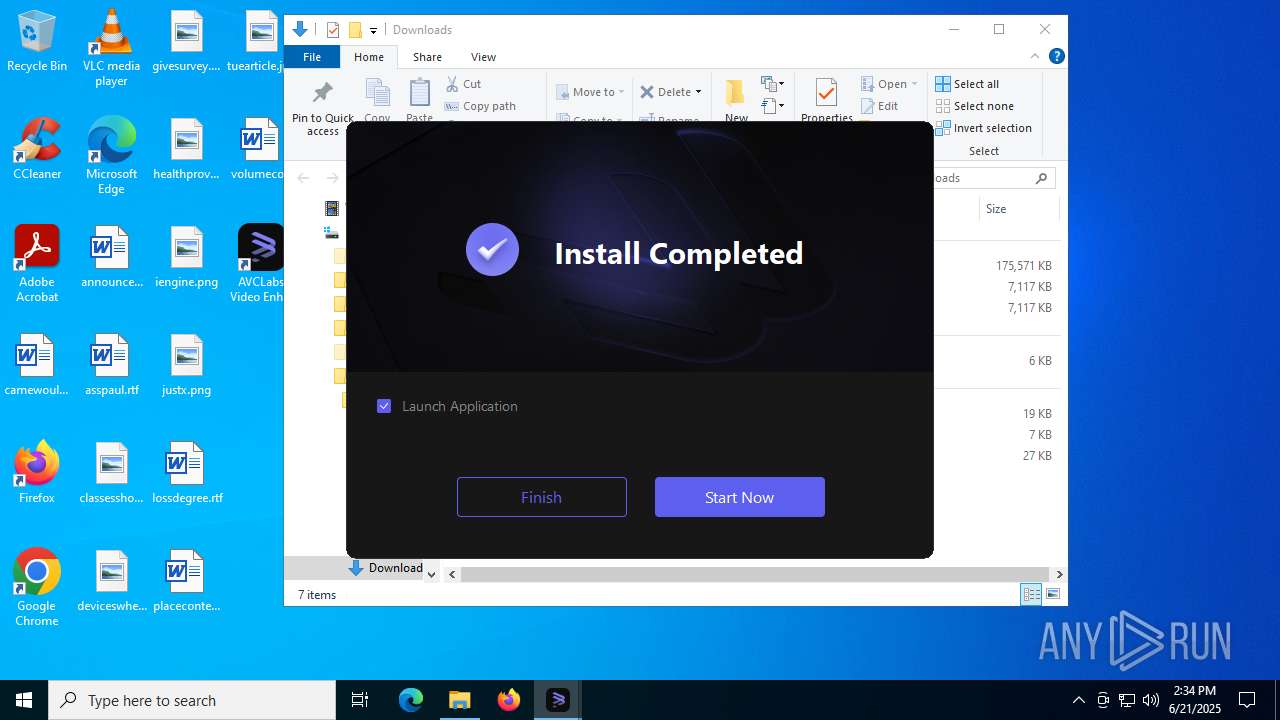This screenshot has width=1280, height=720.
Task: Switch to Home tab in Explorer
Action: [x=369, y=57]
